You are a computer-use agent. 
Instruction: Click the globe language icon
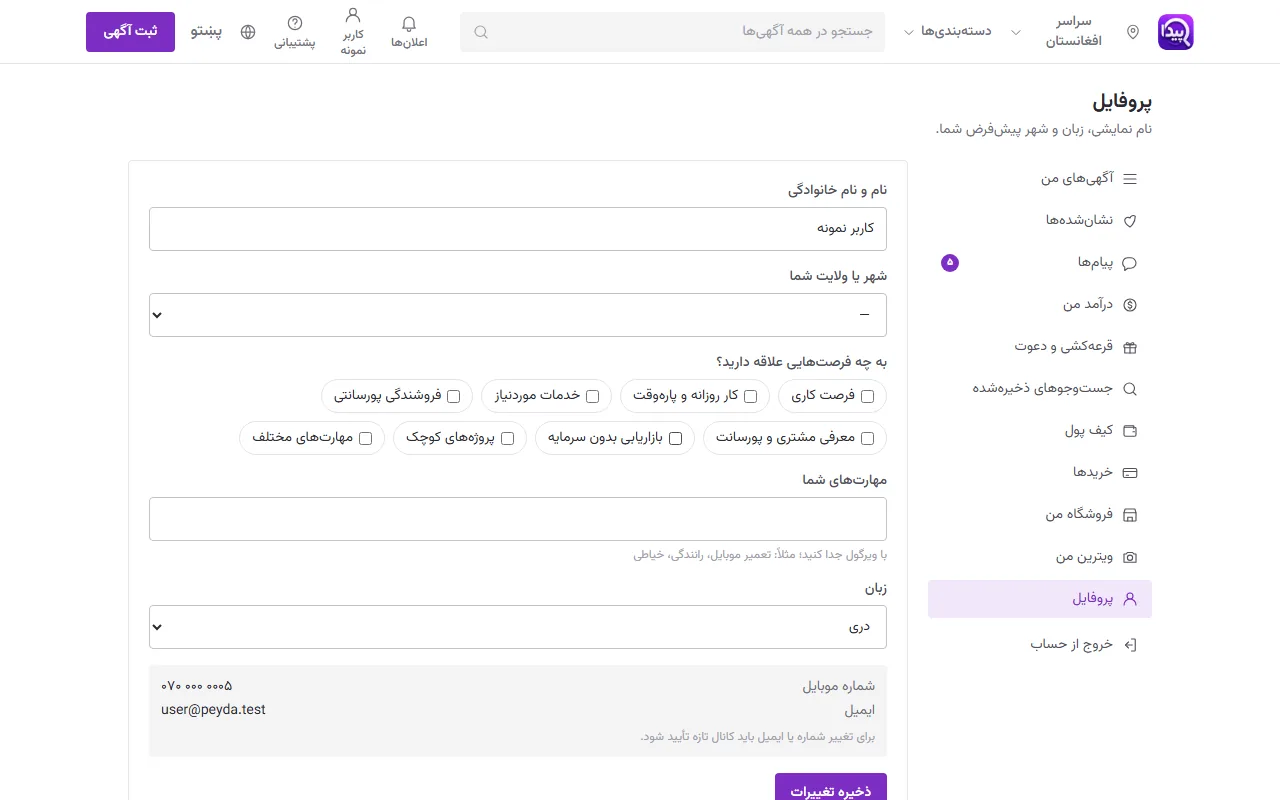248,32
